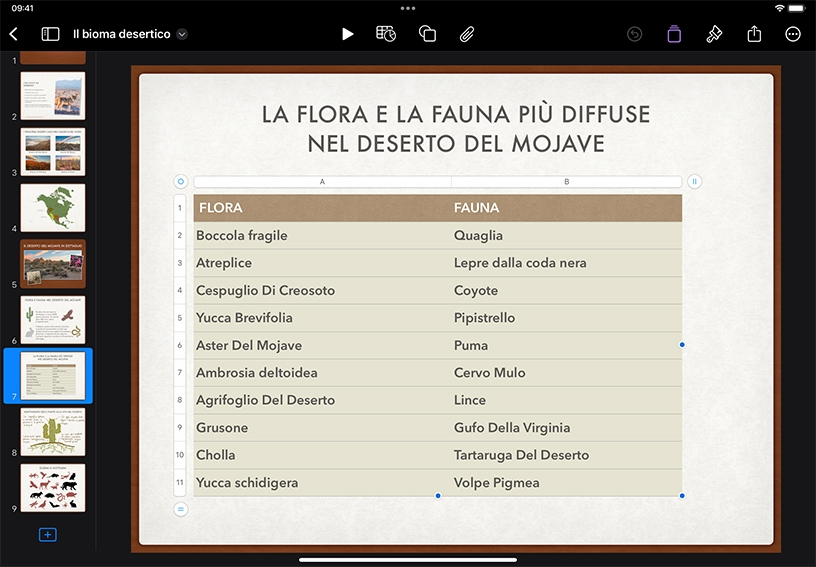Select the Tartaruga Del Deserto cell

(567, 455)
